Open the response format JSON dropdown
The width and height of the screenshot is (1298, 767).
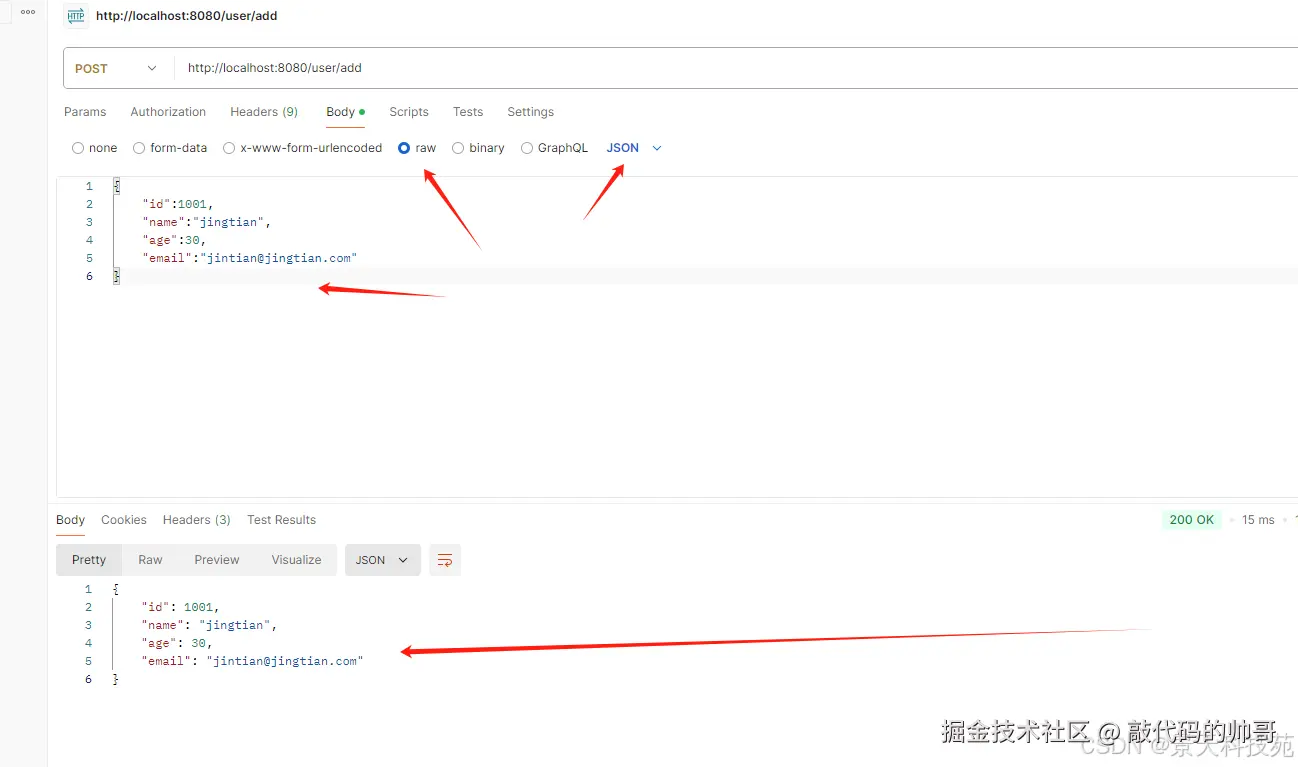pyautogui.click(x=382, y=560)
